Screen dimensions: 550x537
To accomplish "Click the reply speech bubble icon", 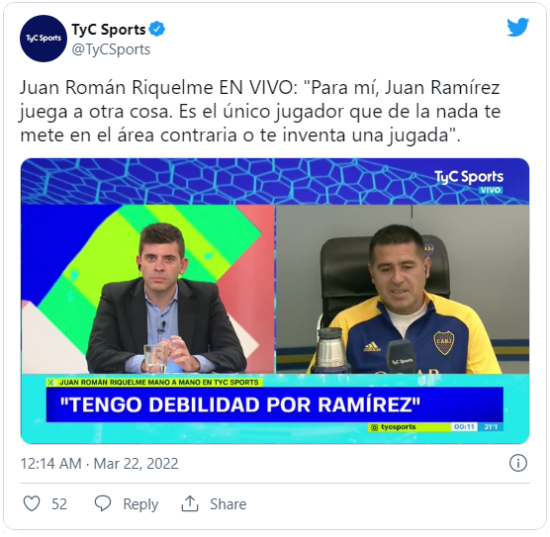I will point(103,504).
